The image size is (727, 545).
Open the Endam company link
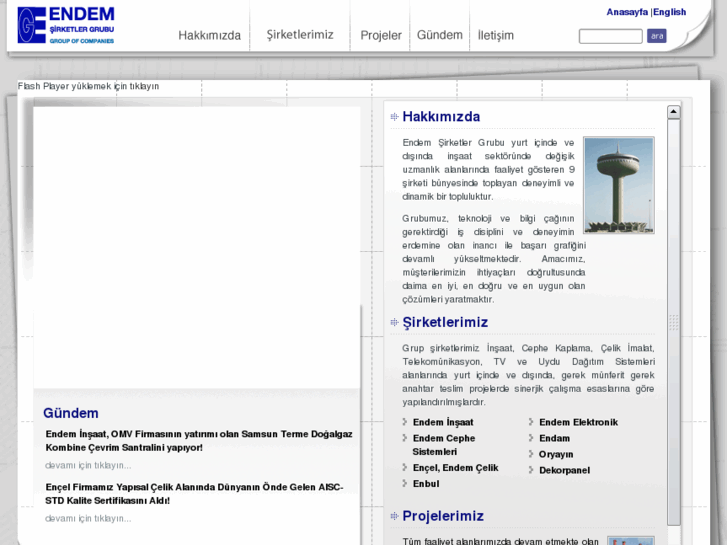pyautogui.click(x=555, y=438)
